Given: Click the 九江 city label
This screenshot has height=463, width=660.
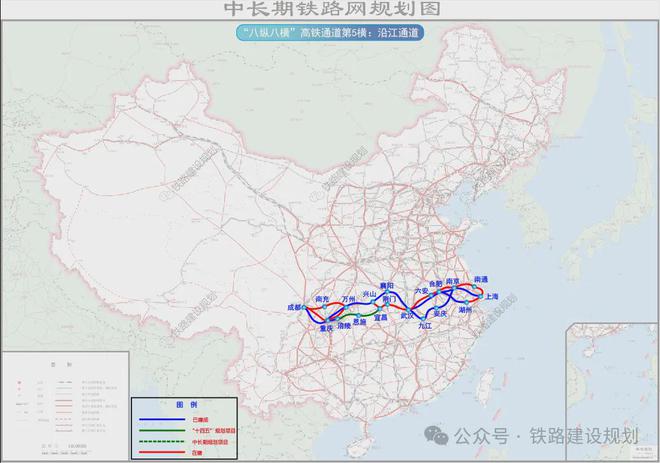Looking at the screenshot, I should tap(425, 325).
